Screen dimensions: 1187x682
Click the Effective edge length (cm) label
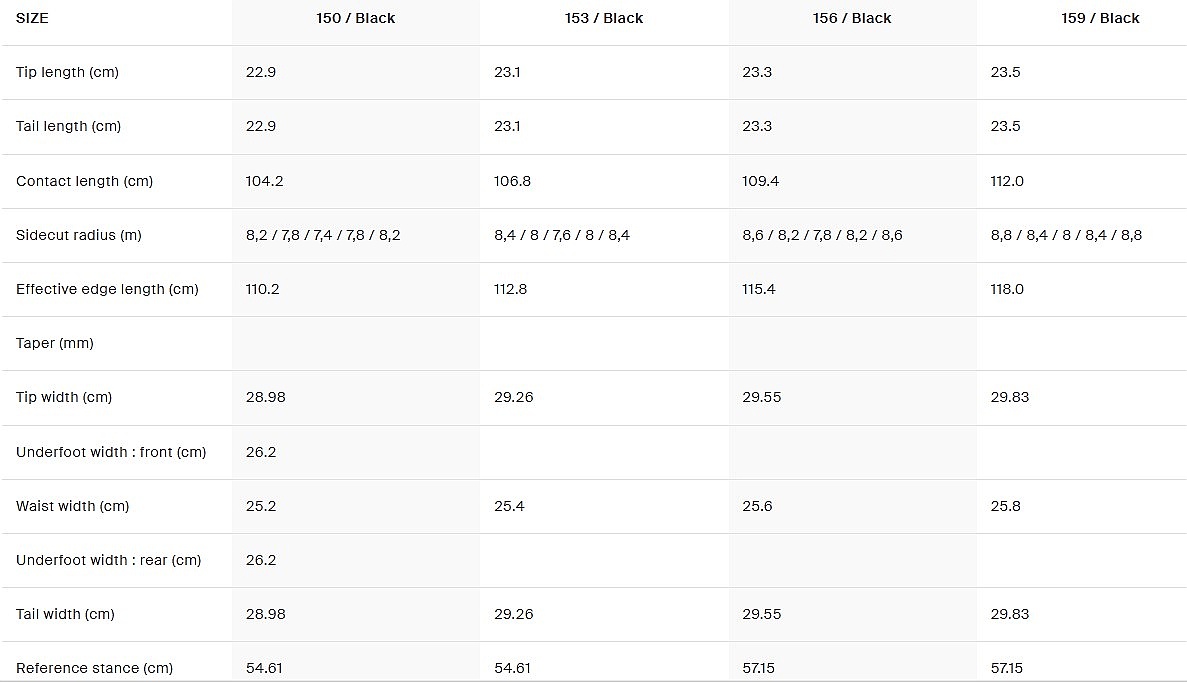(107, 289)
